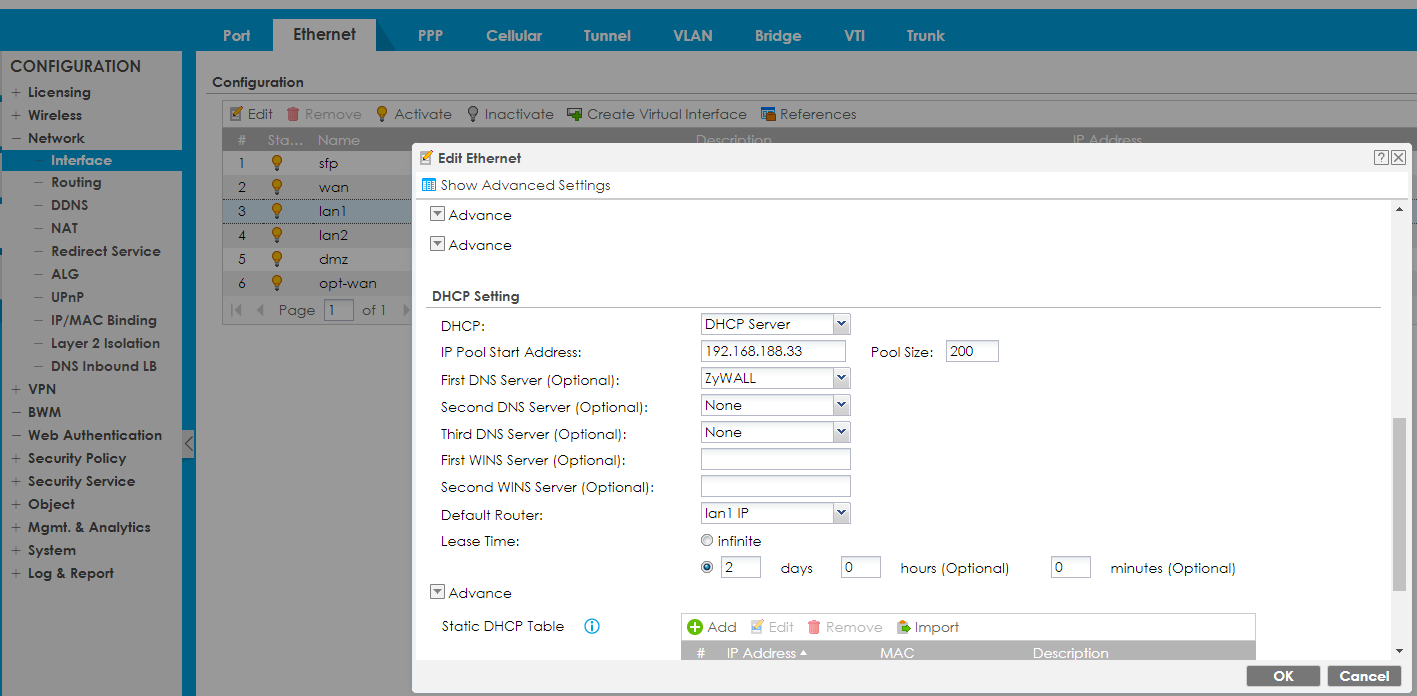This screenshot has width=1417, height=696.
Task: Click the Create Virtual Interface icon
Action: tap(575, 113)
